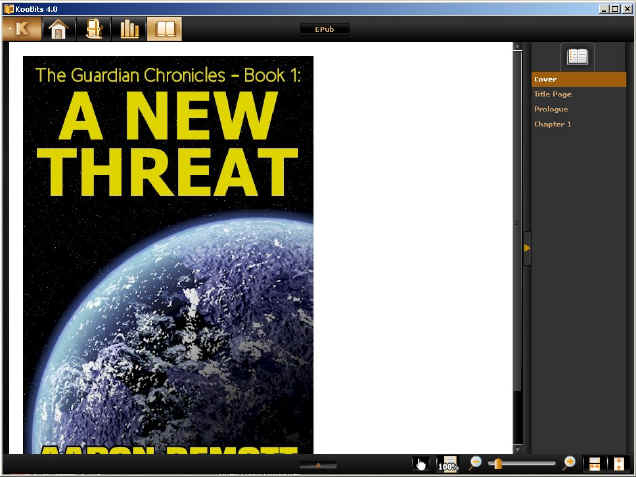Image resolution: width=636 pixels, height=477 pixels.
Task: Expand the bottom bar center handle
Action: point(318,465)
